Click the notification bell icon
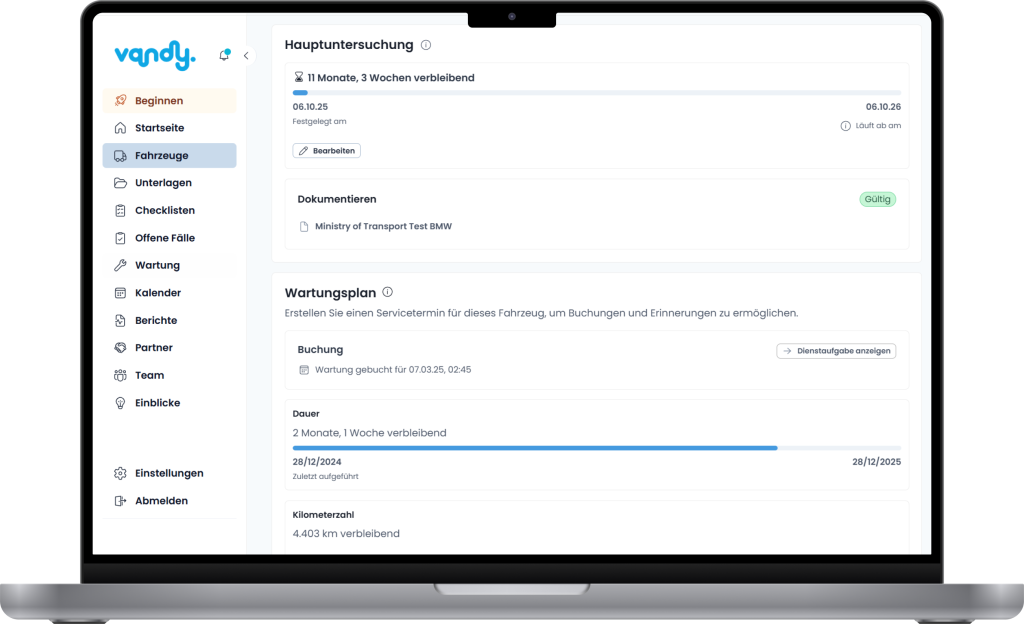This screenshot has height=624, width=1024. coord(224,56)
